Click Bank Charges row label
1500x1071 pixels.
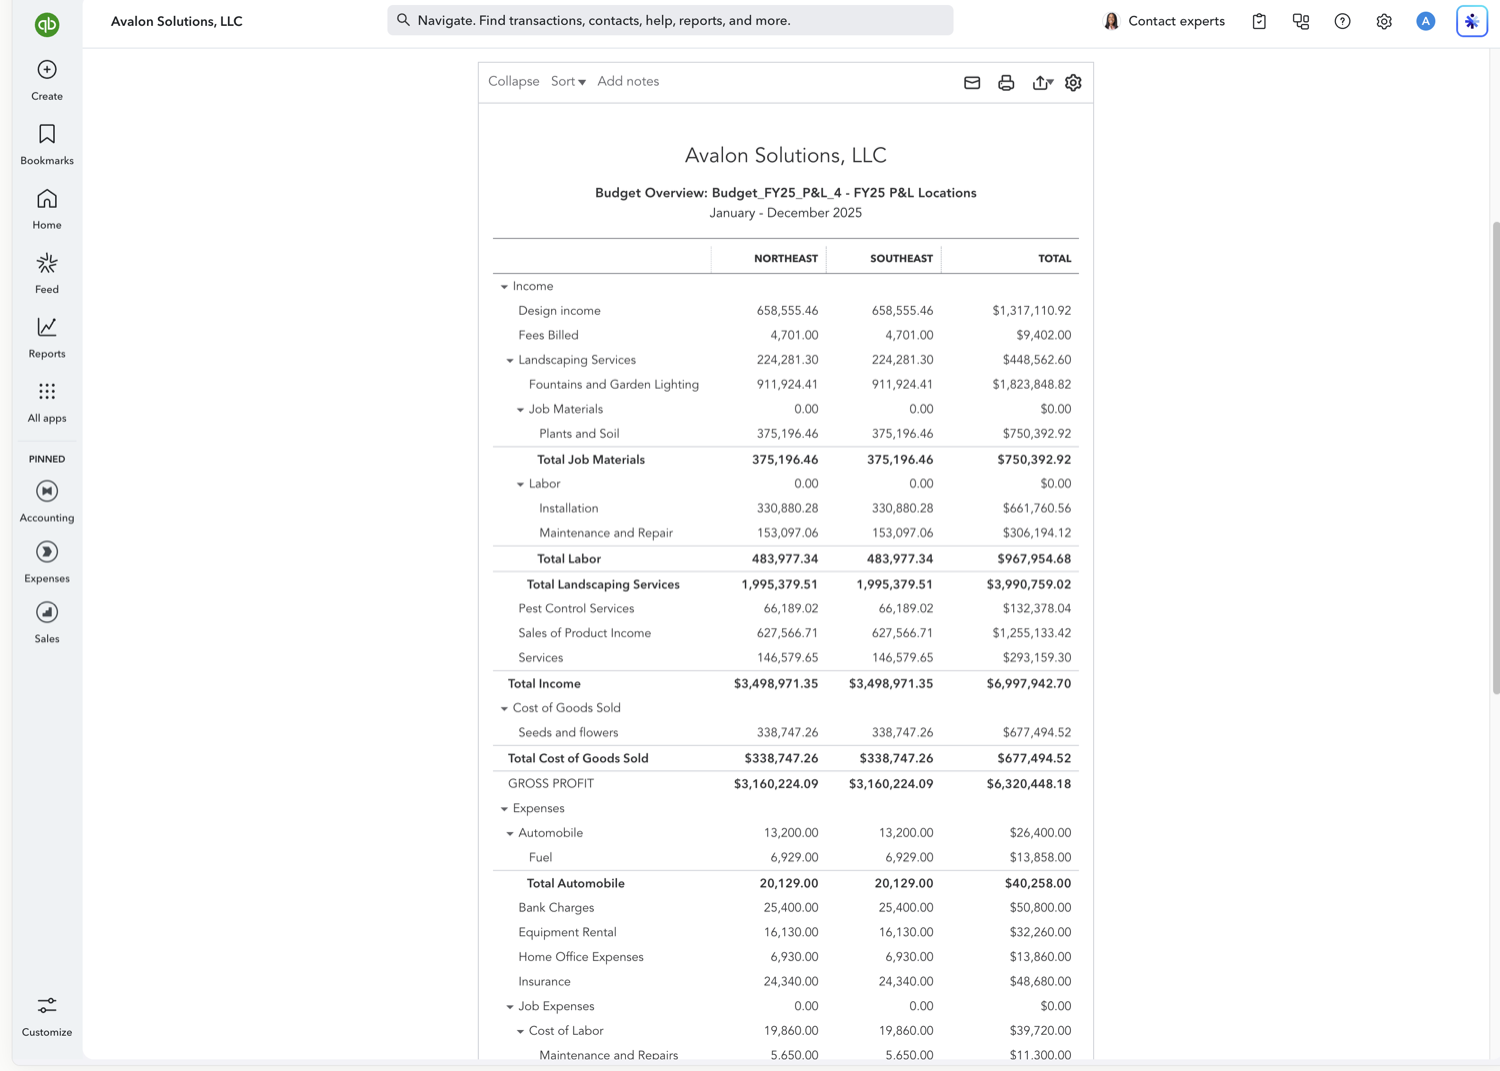tap(556, 908)
